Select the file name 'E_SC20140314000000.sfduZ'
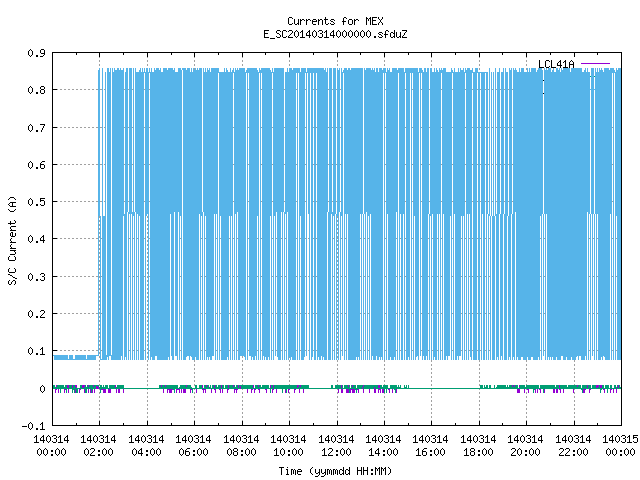640x480 pixels. pos(335,34)
